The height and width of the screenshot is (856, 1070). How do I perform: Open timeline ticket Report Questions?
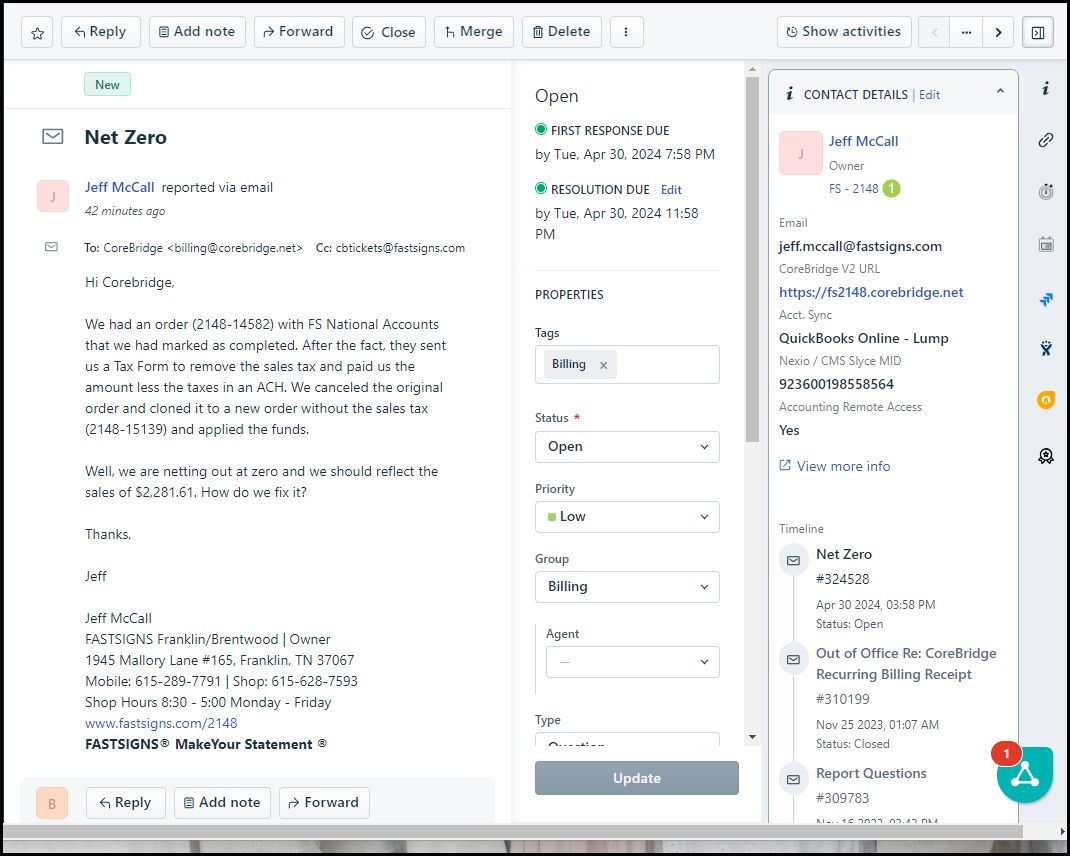871,773
